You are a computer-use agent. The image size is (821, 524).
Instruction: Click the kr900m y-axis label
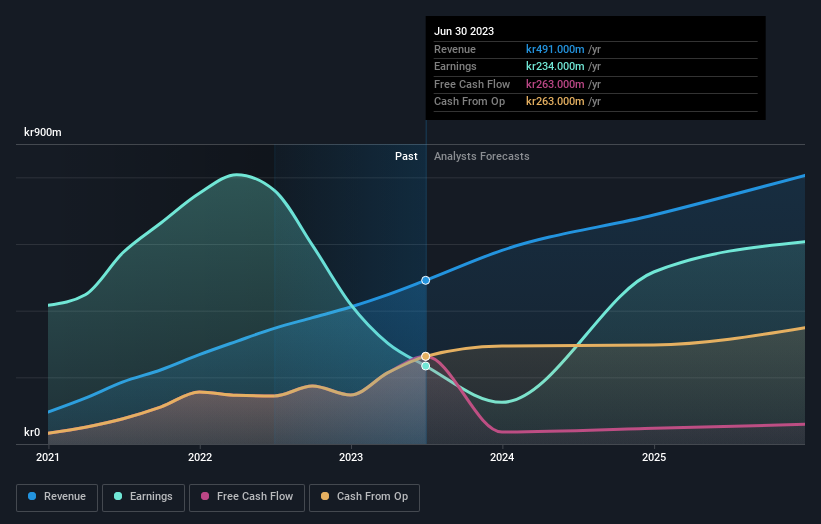pos(43,132)
